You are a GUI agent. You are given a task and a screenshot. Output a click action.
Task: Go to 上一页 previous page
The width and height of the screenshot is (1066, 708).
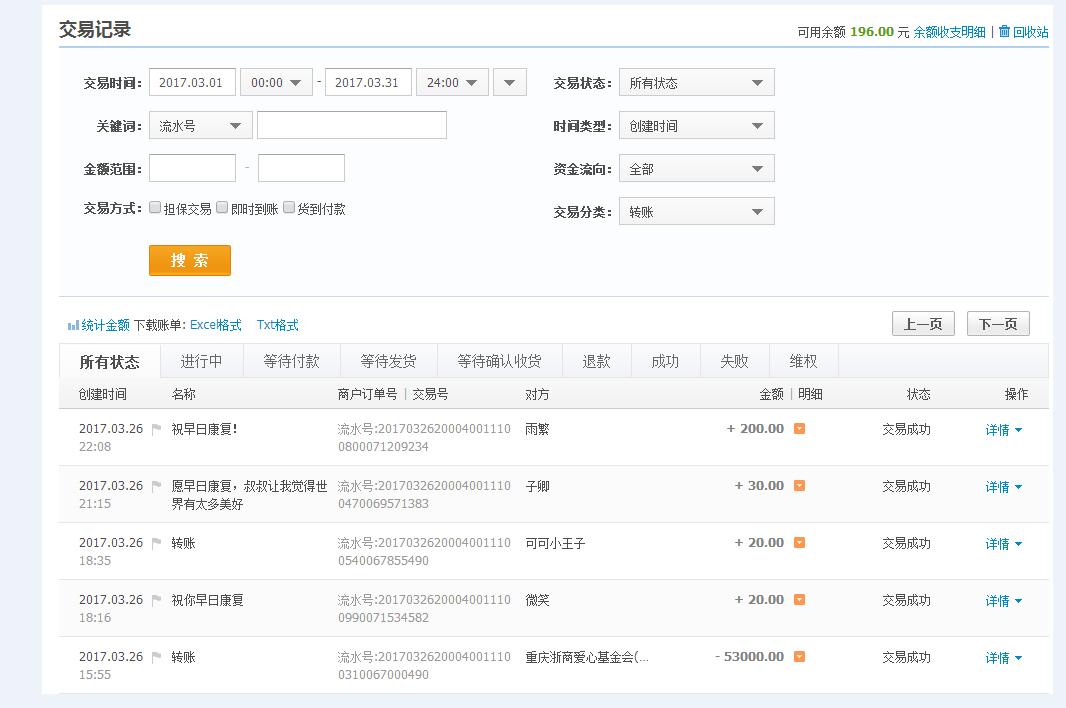[923, 324]
